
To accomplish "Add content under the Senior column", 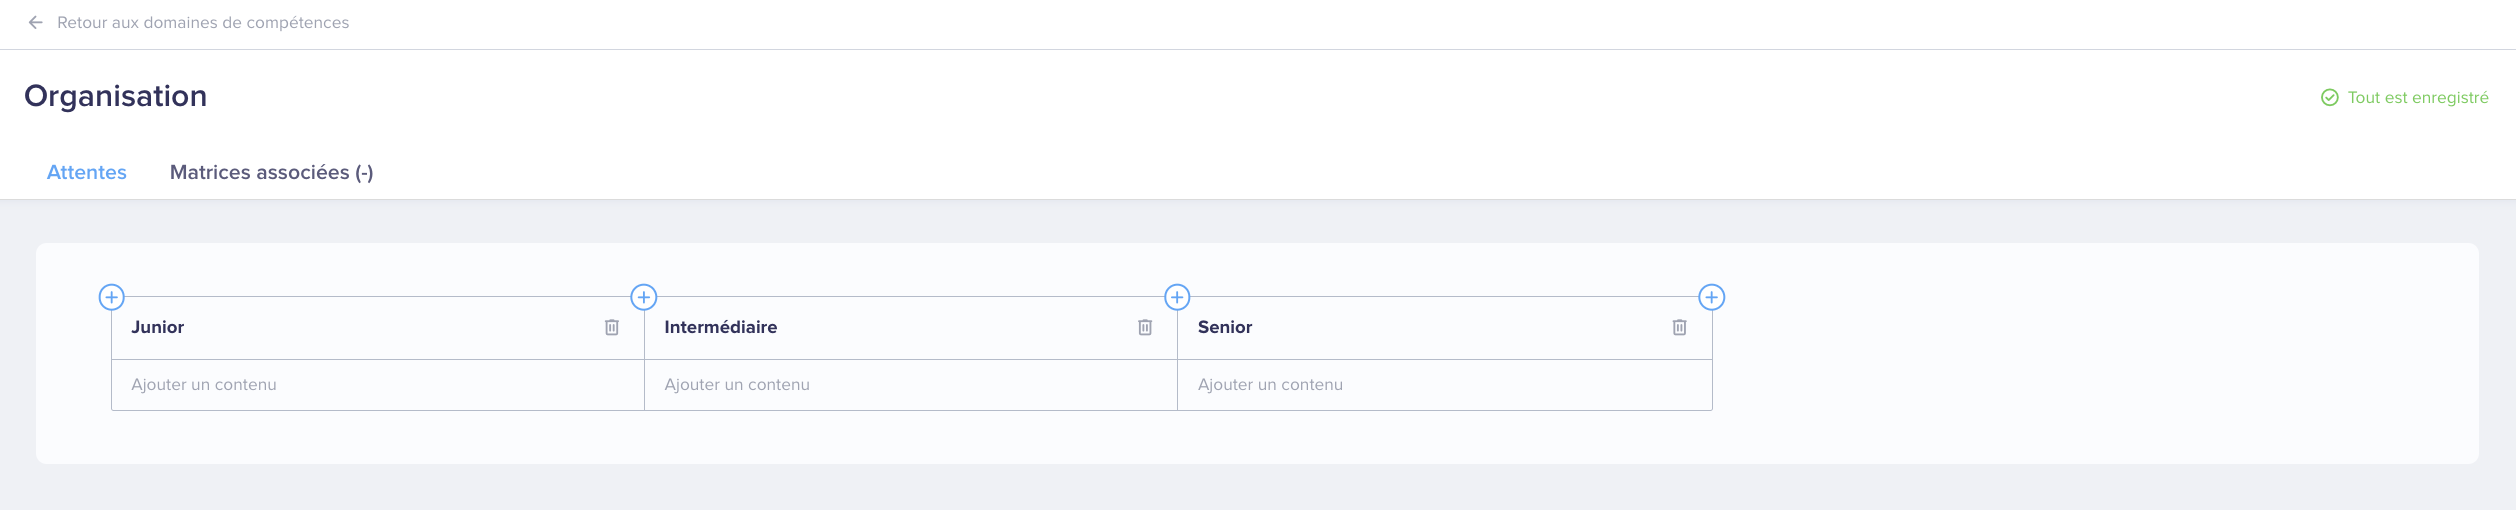I will [x=1445, y=385].
